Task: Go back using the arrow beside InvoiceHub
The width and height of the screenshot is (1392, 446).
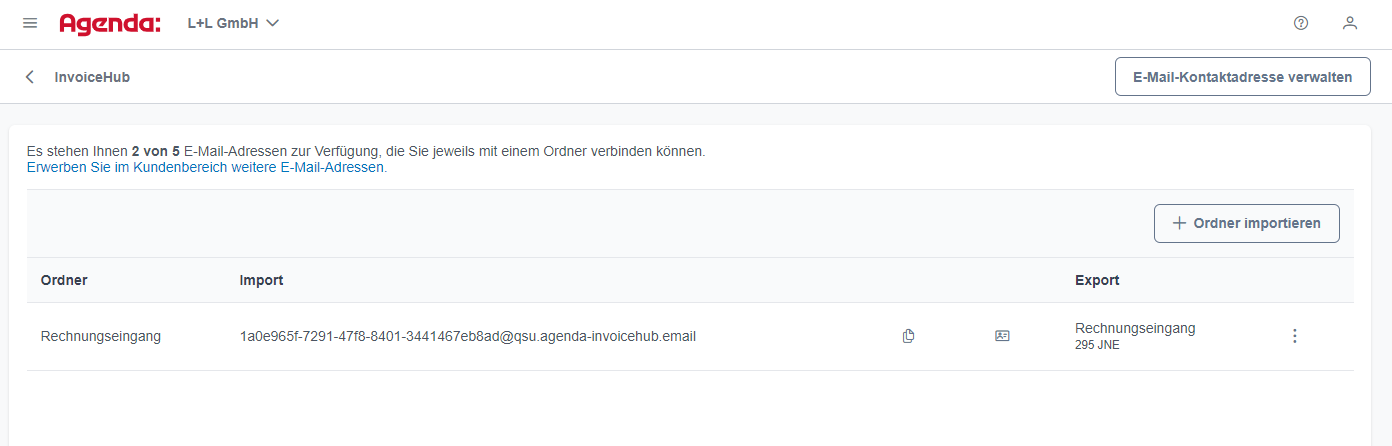Action: click(30, 77)
